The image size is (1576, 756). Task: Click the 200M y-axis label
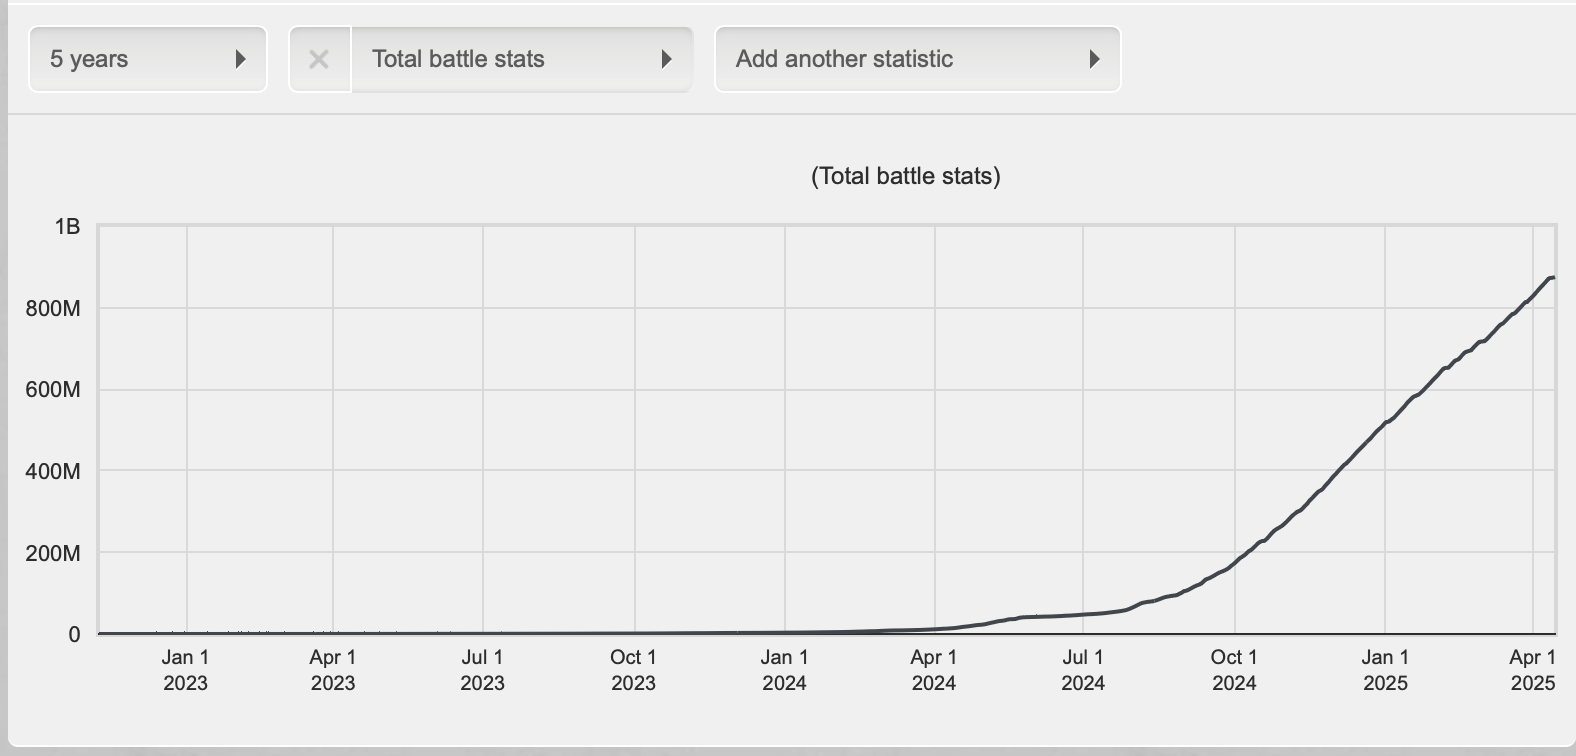click(53, 553)
